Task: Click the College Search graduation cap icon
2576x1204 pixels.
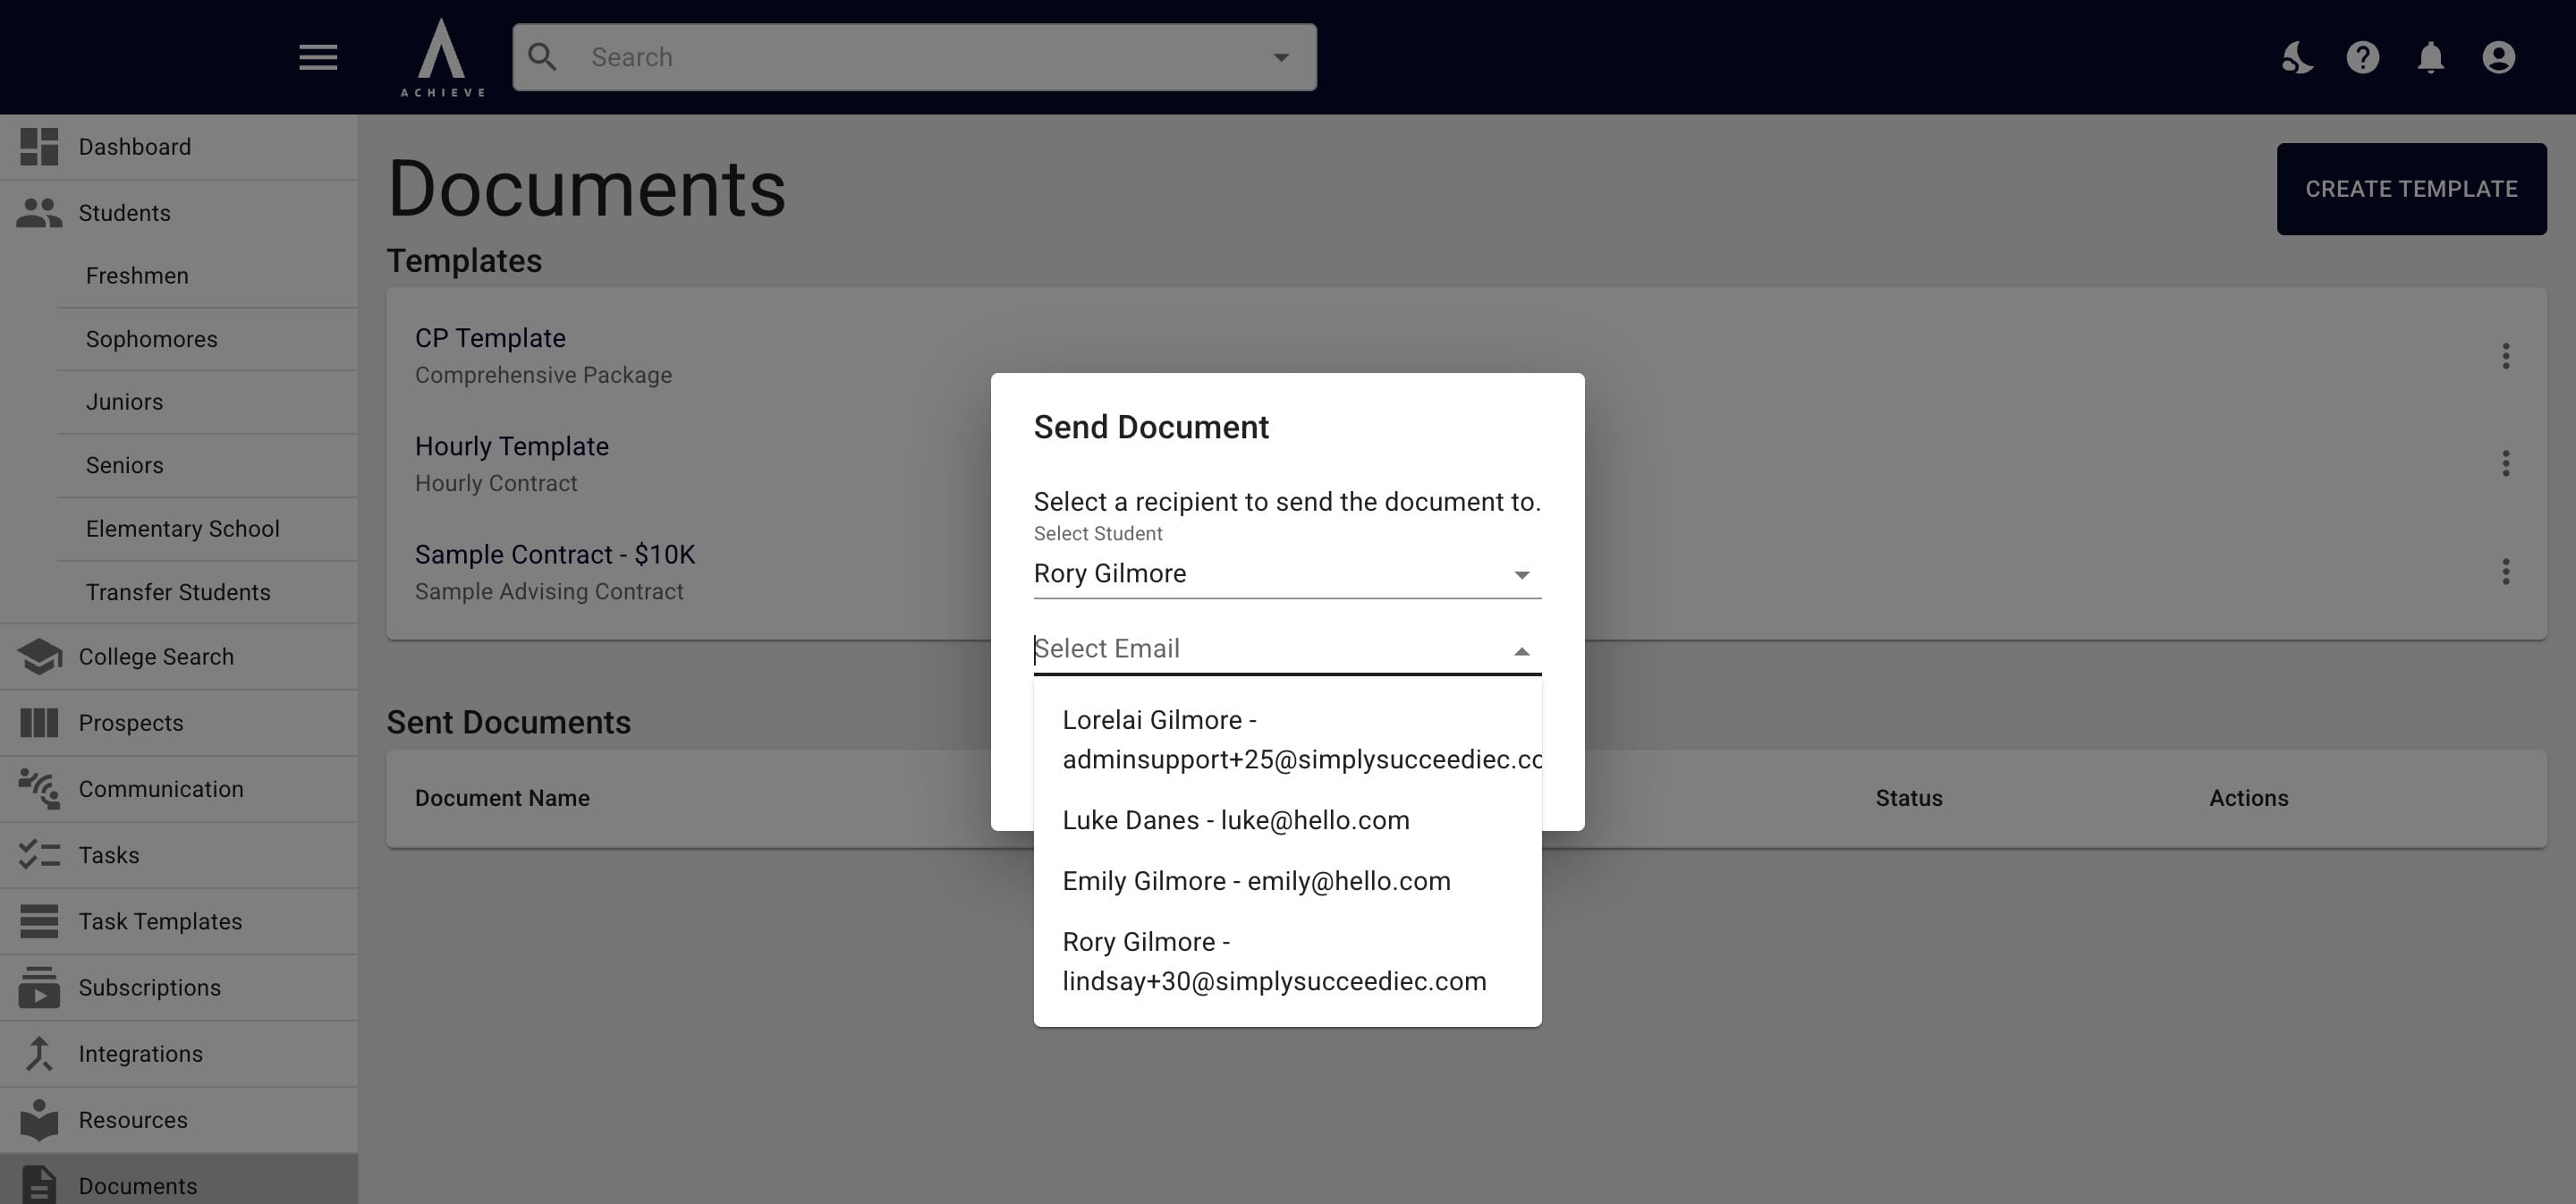Action: [39, 657]
